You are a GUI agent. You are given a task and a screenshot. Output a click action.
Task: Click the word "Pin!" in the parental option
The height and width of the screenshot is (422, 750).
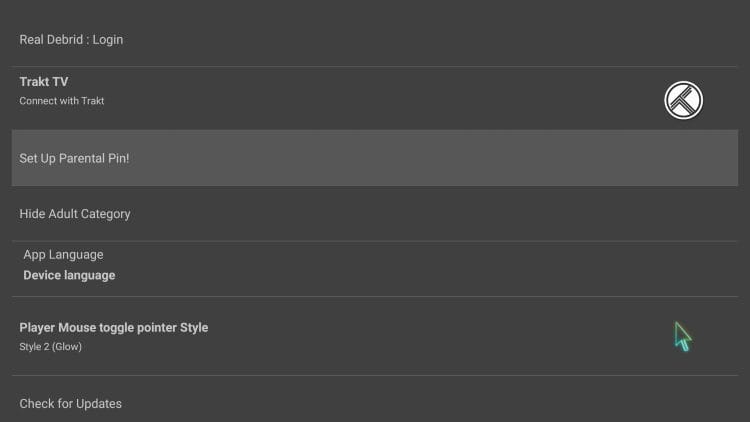point(115,158)
